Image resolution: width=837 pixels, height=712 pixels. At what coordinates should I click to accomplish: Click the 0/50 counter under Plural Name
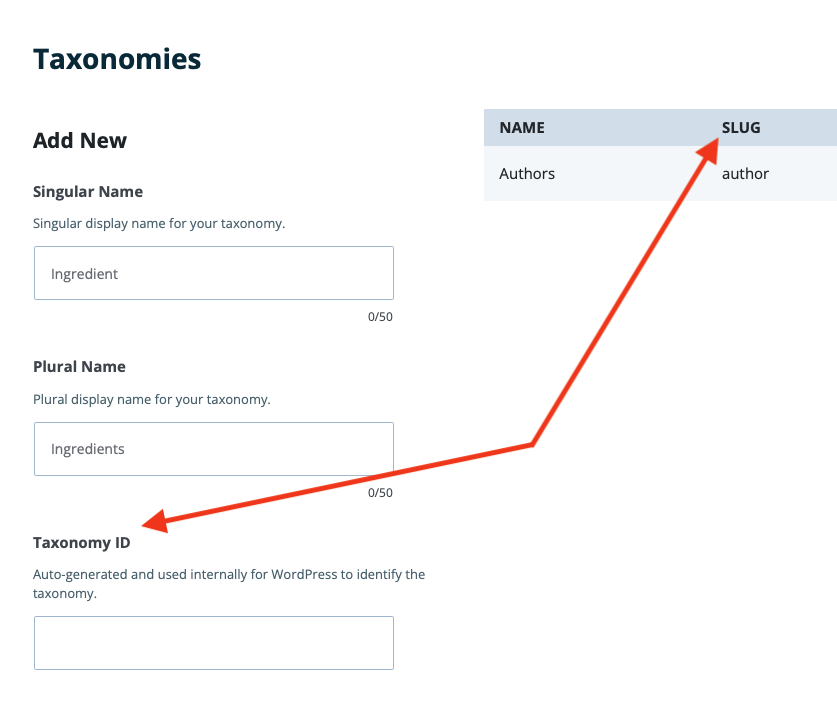point(381,492)
